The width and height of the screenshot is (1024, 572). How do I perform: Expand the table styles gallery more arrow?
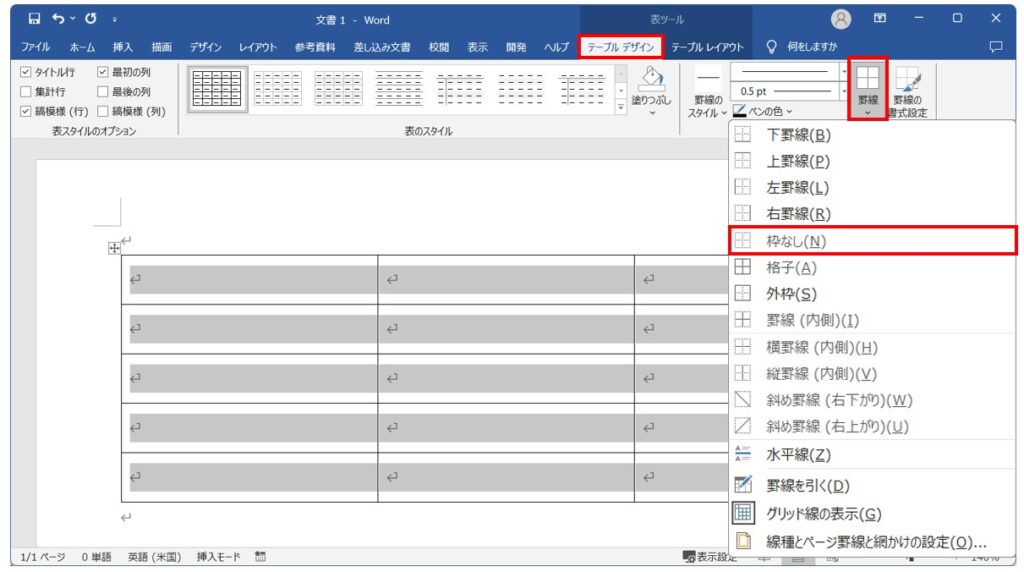coord(620,107)
